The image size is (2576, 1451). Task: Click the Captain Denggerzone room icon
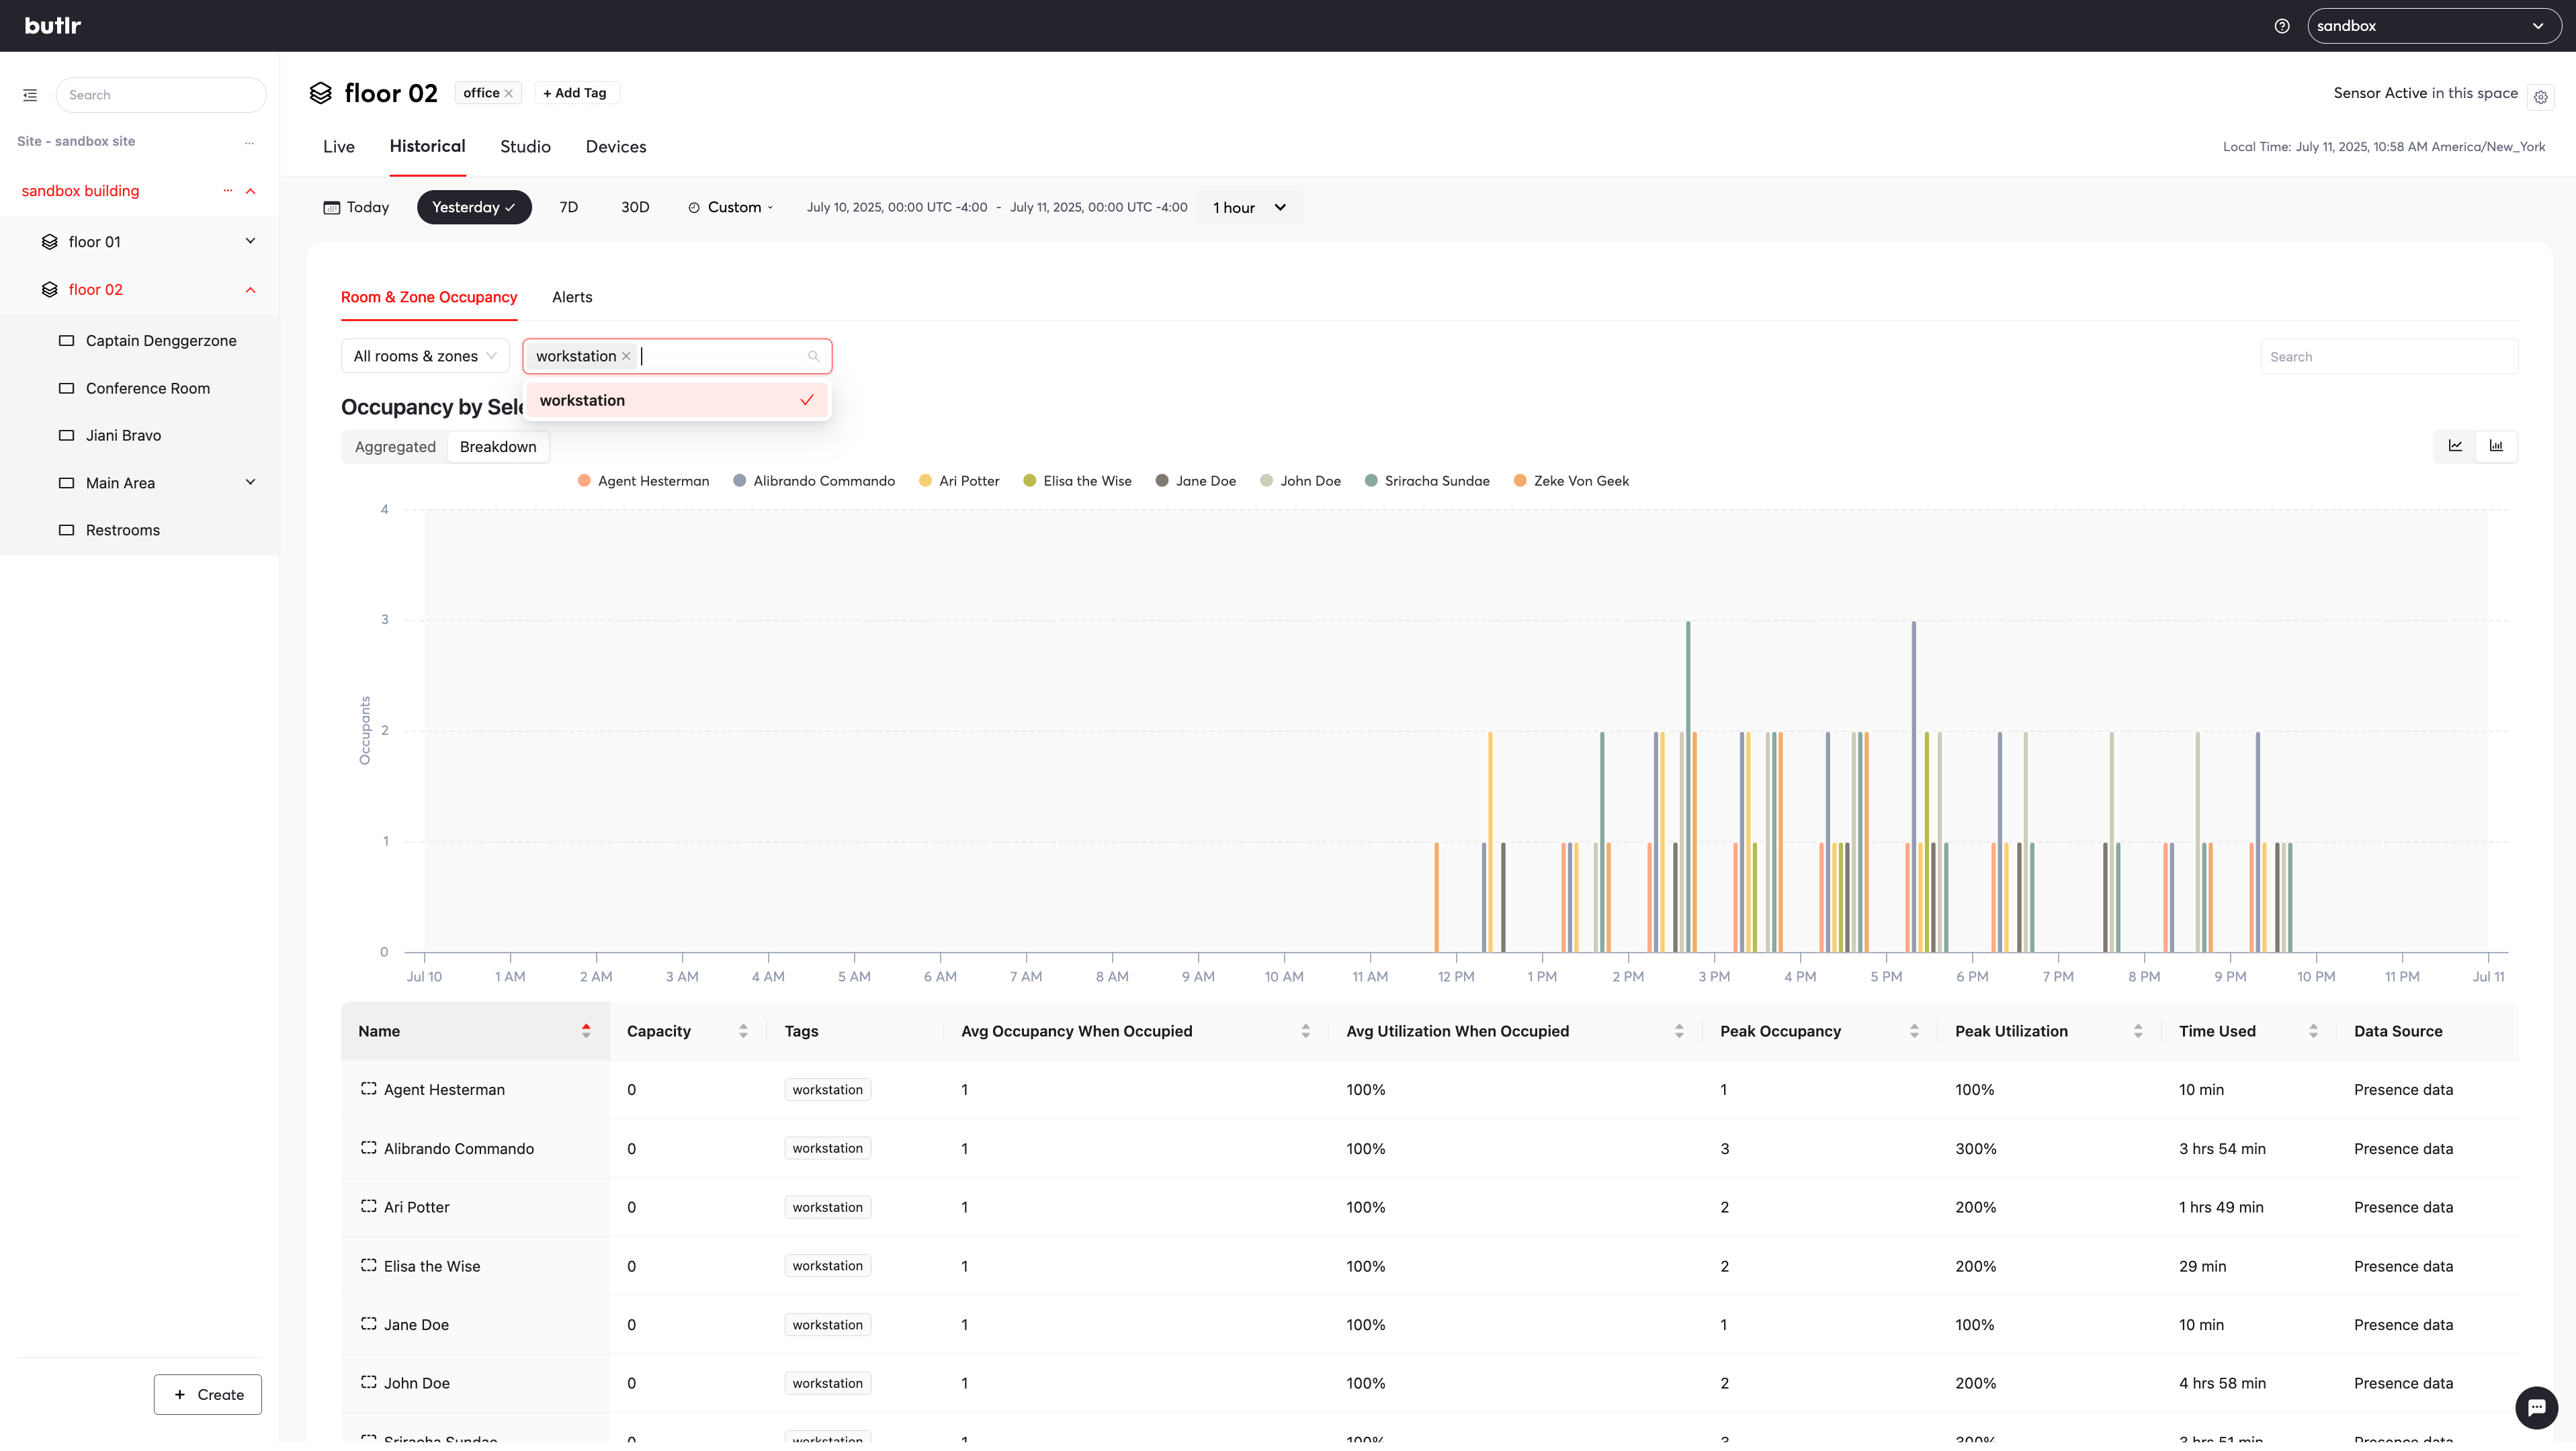click(67, 341)
